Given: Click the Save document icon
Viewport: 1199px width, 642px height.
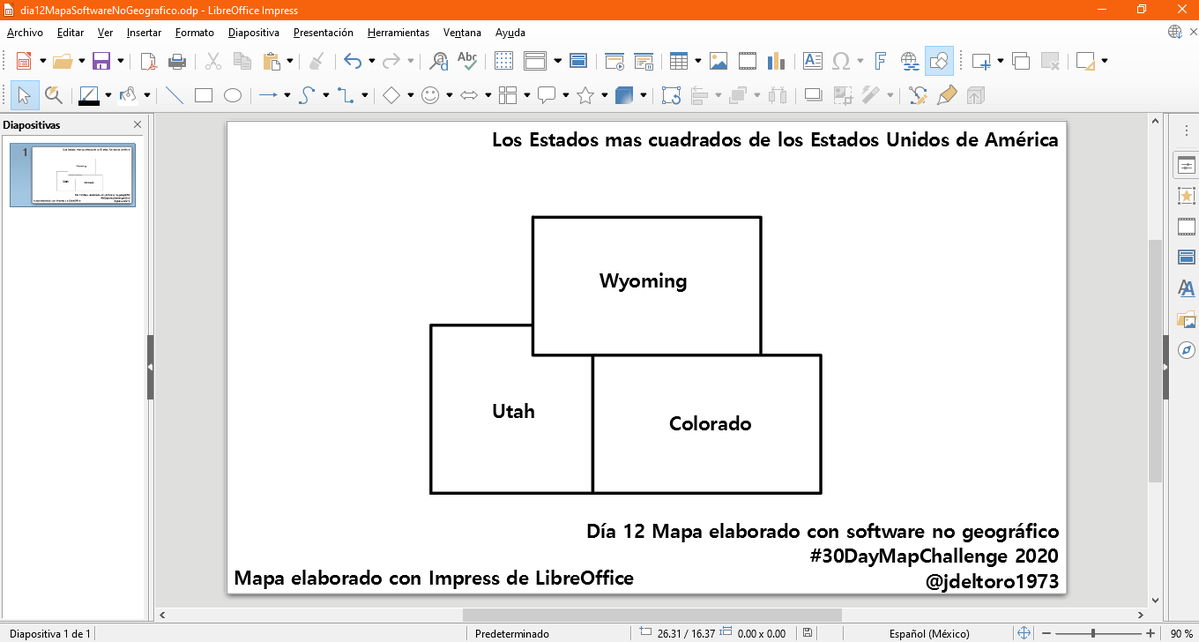Looking at the screenshot, I should click(x=101, y=61).
